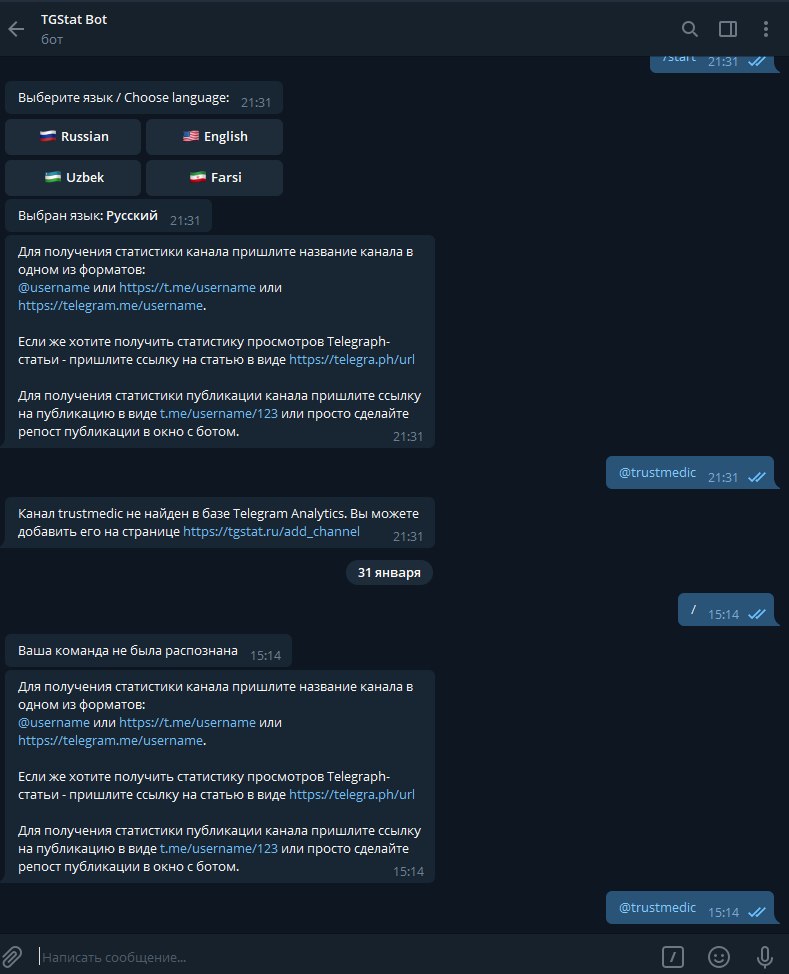The height and width of the screenshot is (974, 789).
Task: Start a voice message with microphone
Action: tap(765, 957)
